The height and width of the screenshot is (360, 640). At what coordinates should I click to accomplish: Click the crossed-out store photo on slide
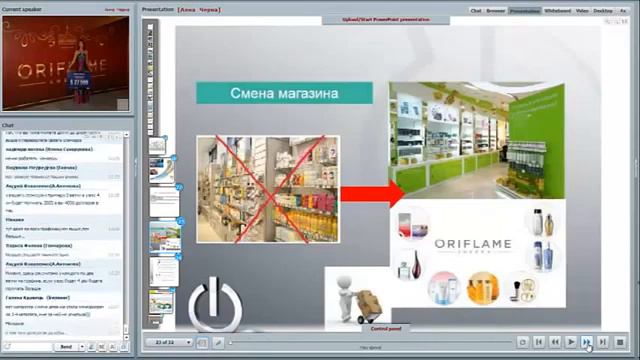(x=268, y=189)
